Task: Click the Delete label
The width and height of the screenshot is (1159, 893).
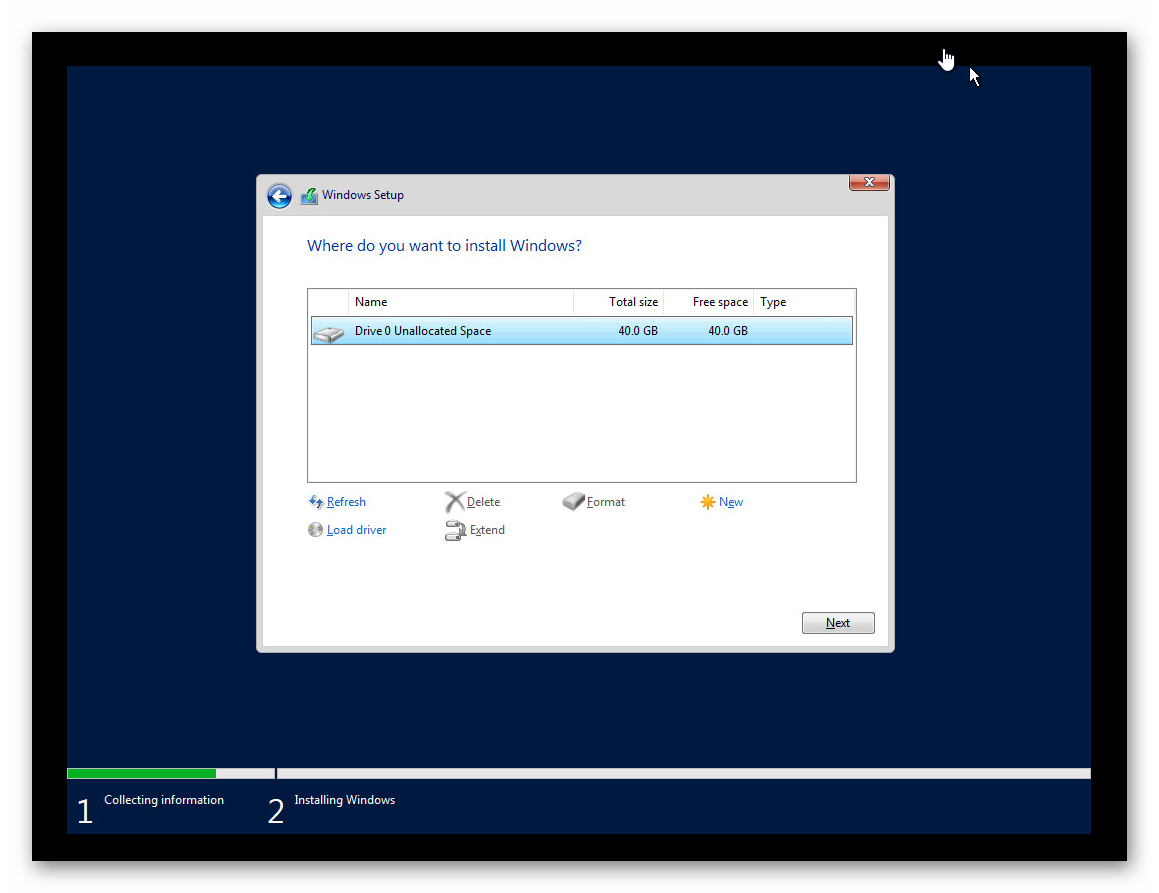Action: 483,502
